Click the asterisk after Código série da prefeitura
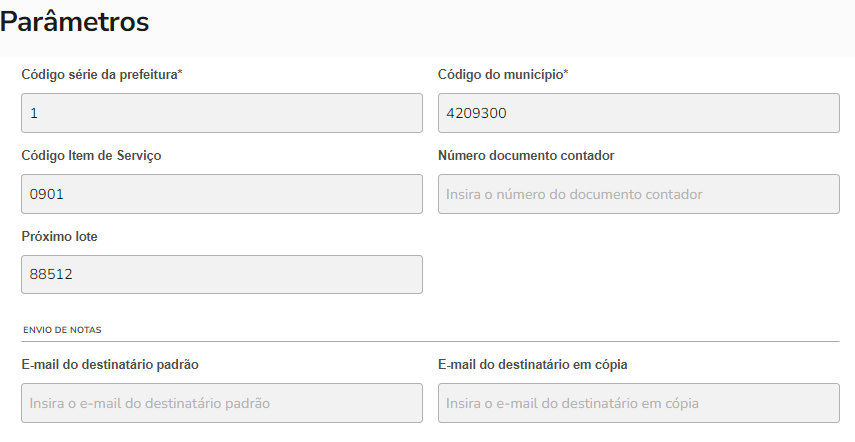 pyautogui.click(x=180, y=74)
